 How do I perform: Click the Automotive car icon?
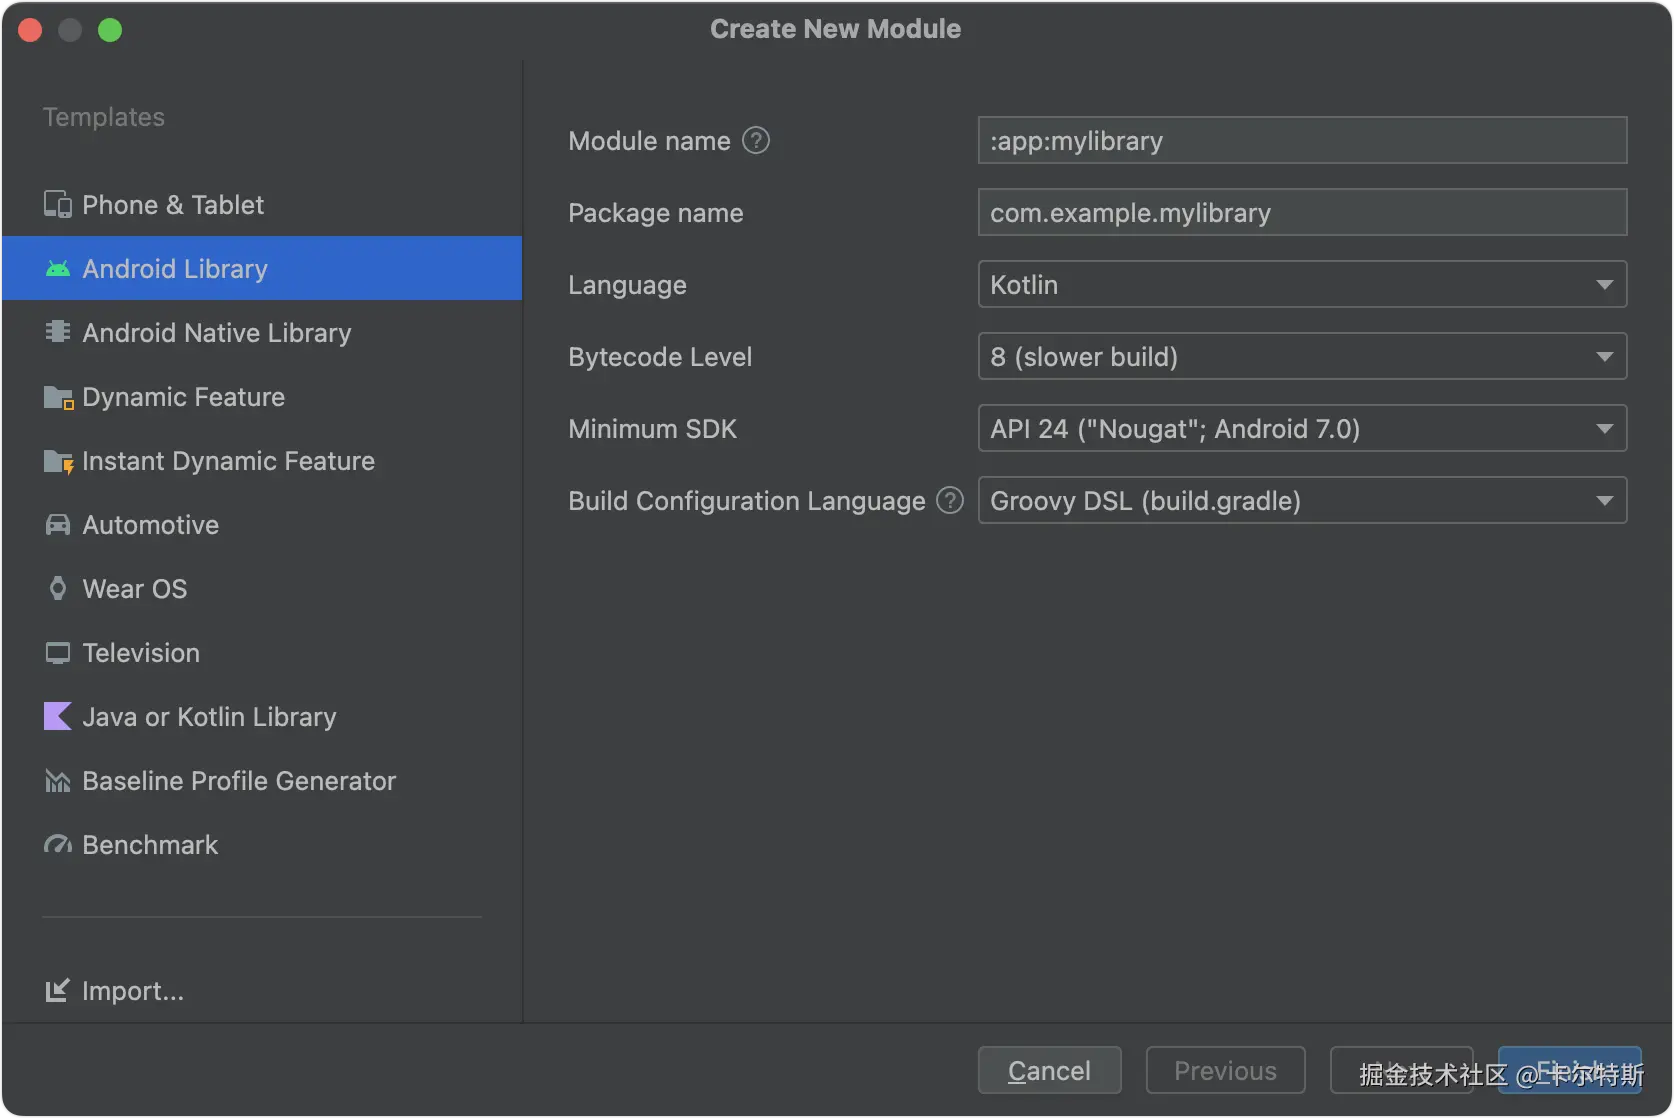pos(58,525)
